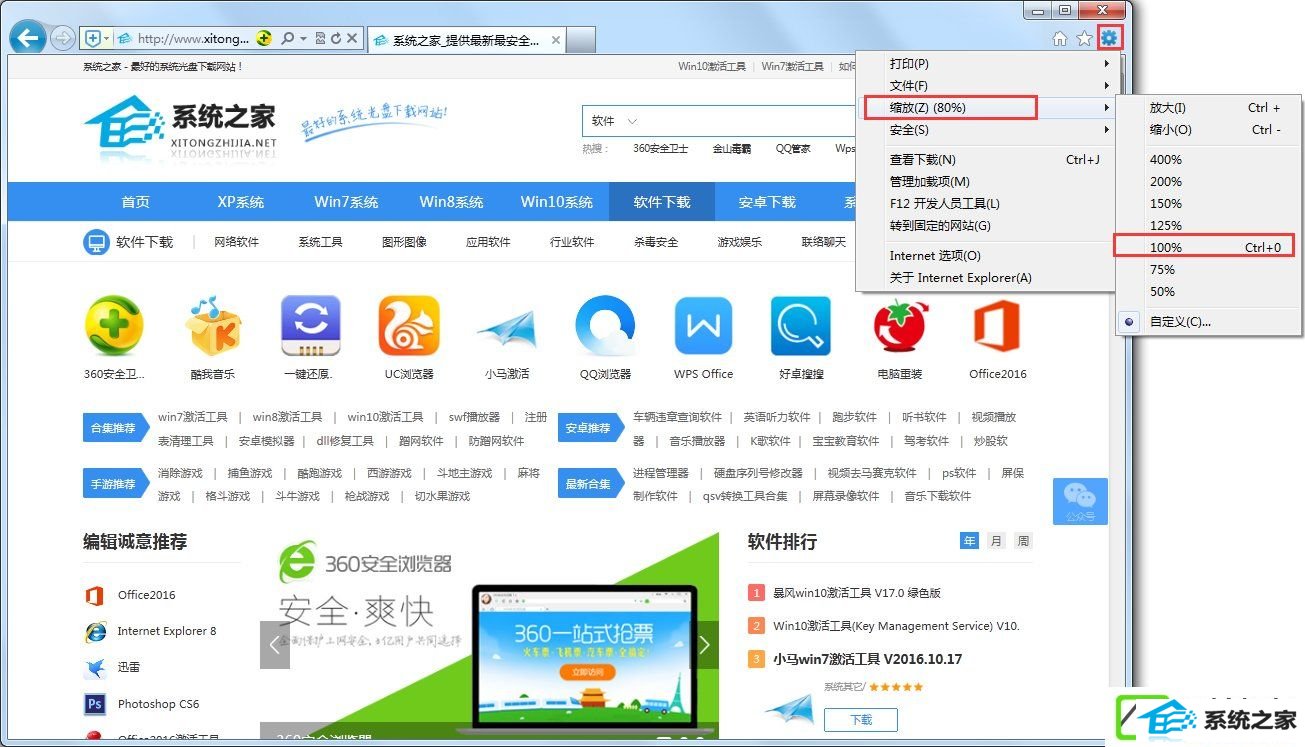Click the 系统之家 site logo
The width and height of the screenshot is (1305, 747).
pos(181,127)
